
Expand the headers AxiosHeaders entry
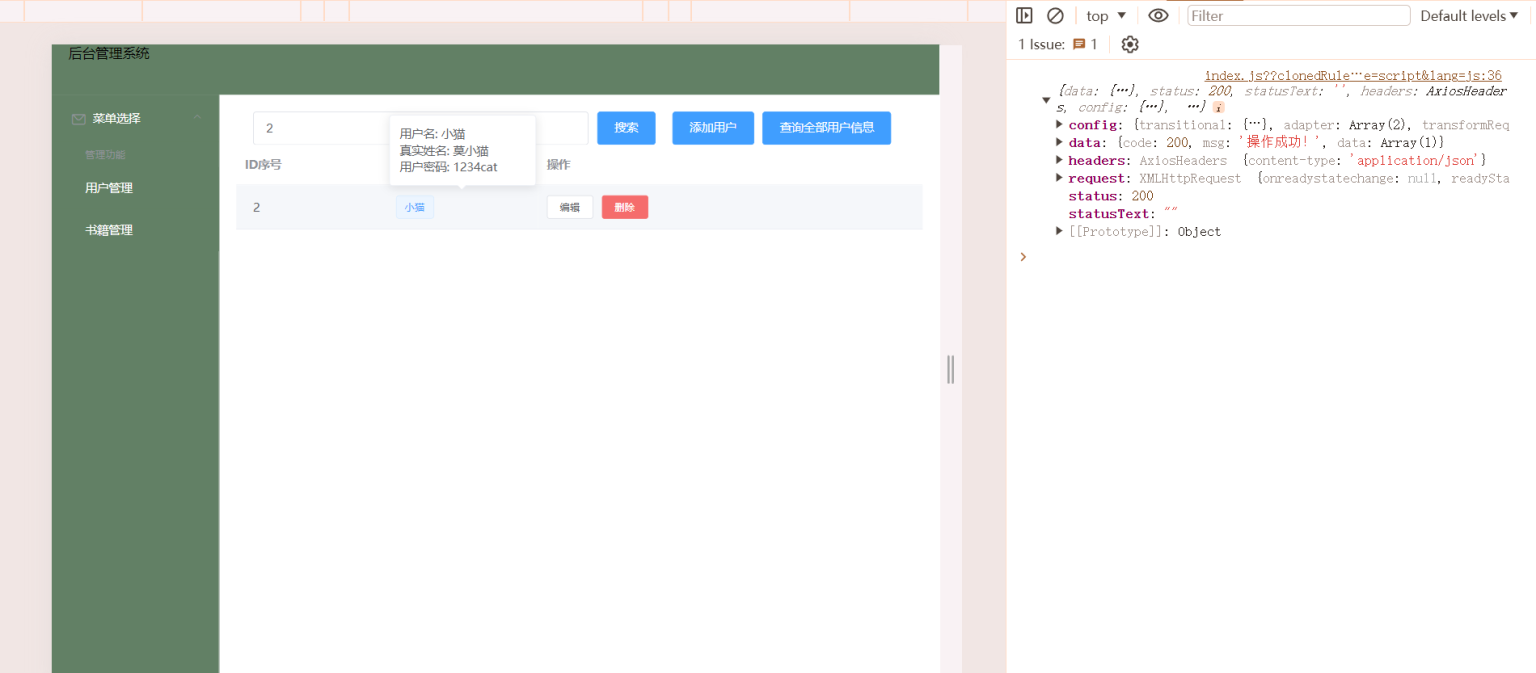click(x=1060, y=161)
